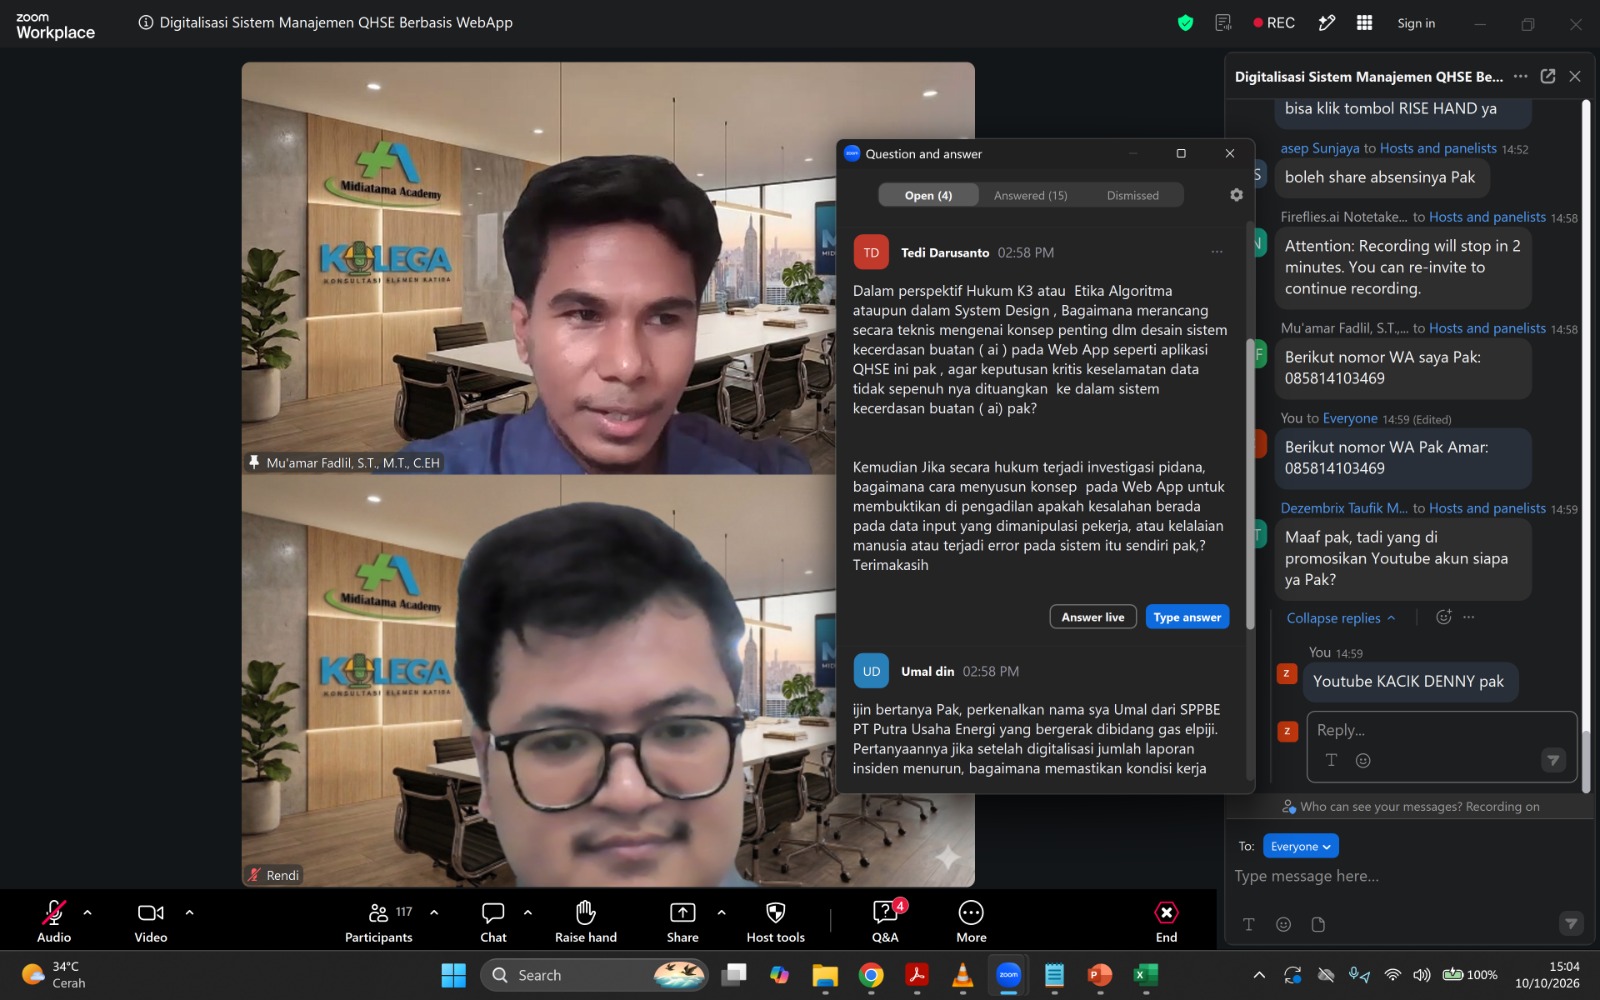Click the Sign in link

(x=1416, y=23)
